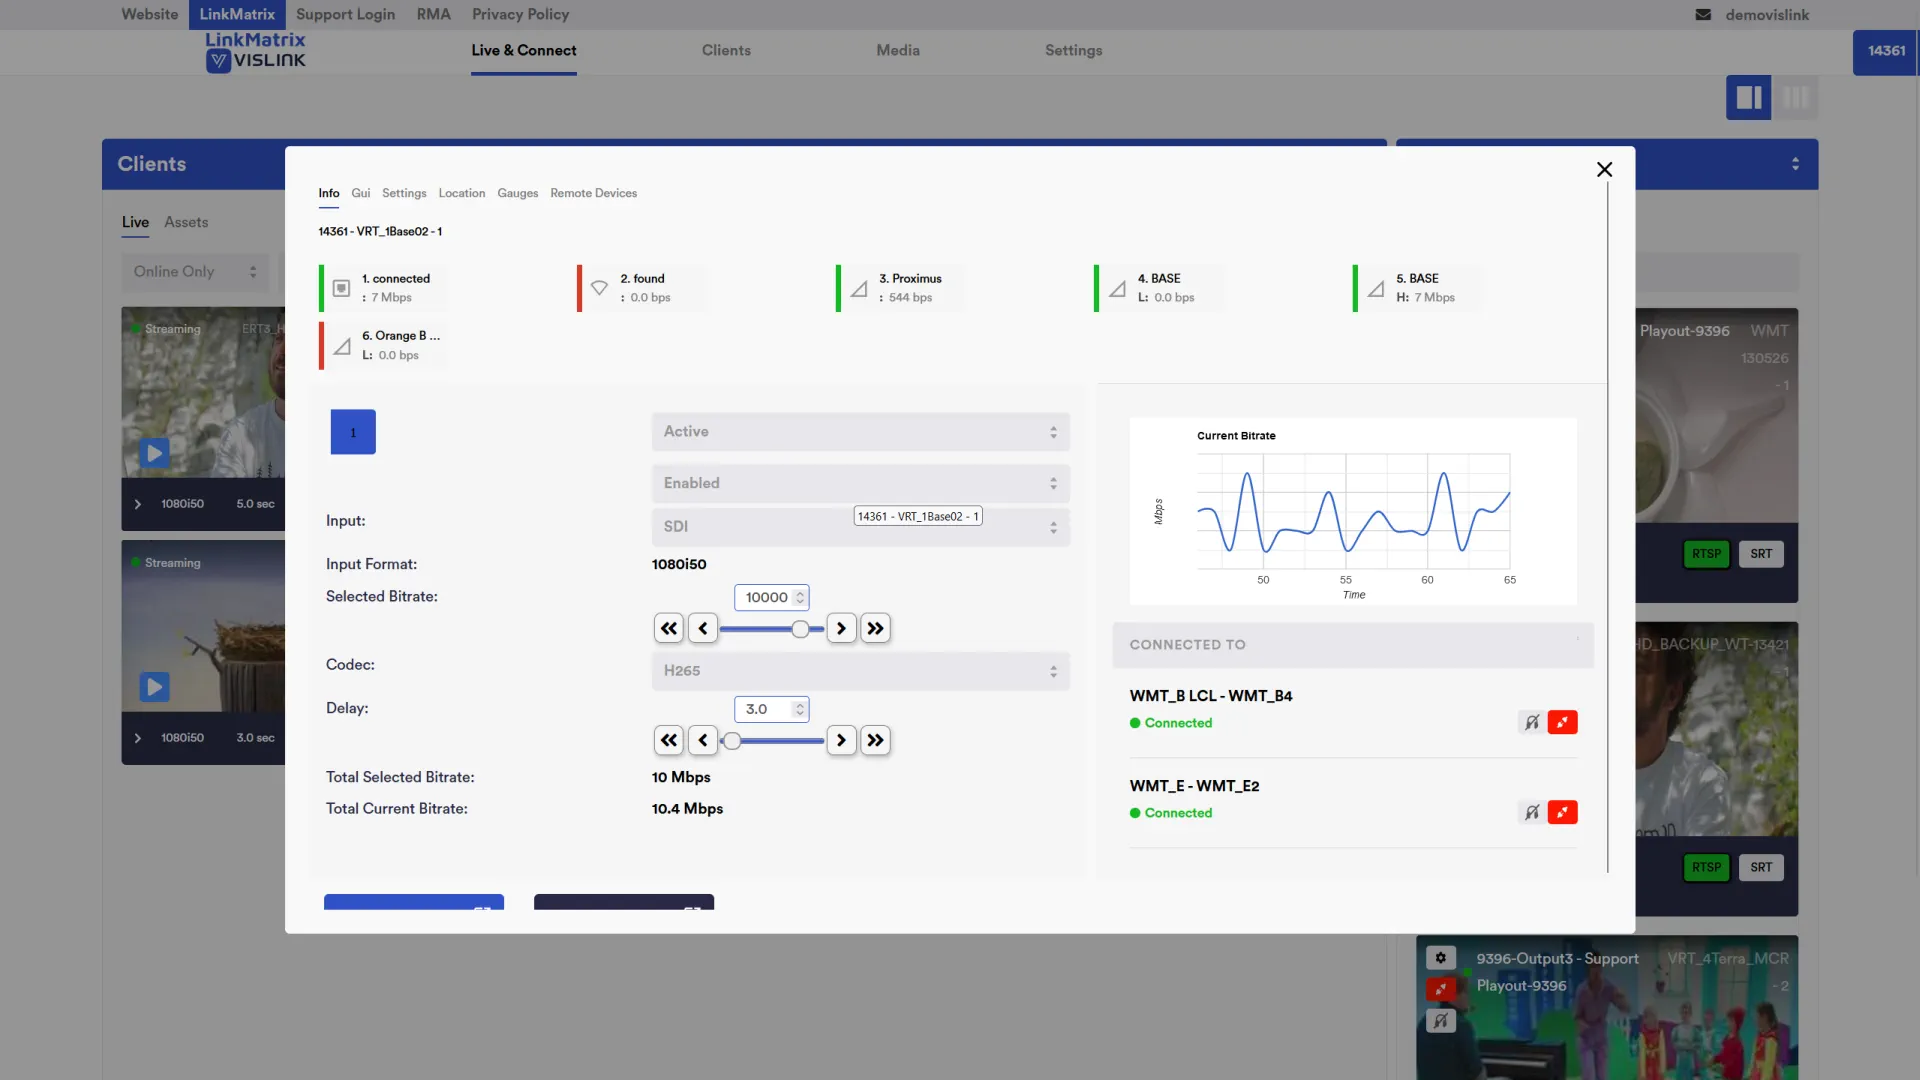Expand the Online Only filter dropdown
Screen dimensions: 1920x1080
(x=195, y=272)
